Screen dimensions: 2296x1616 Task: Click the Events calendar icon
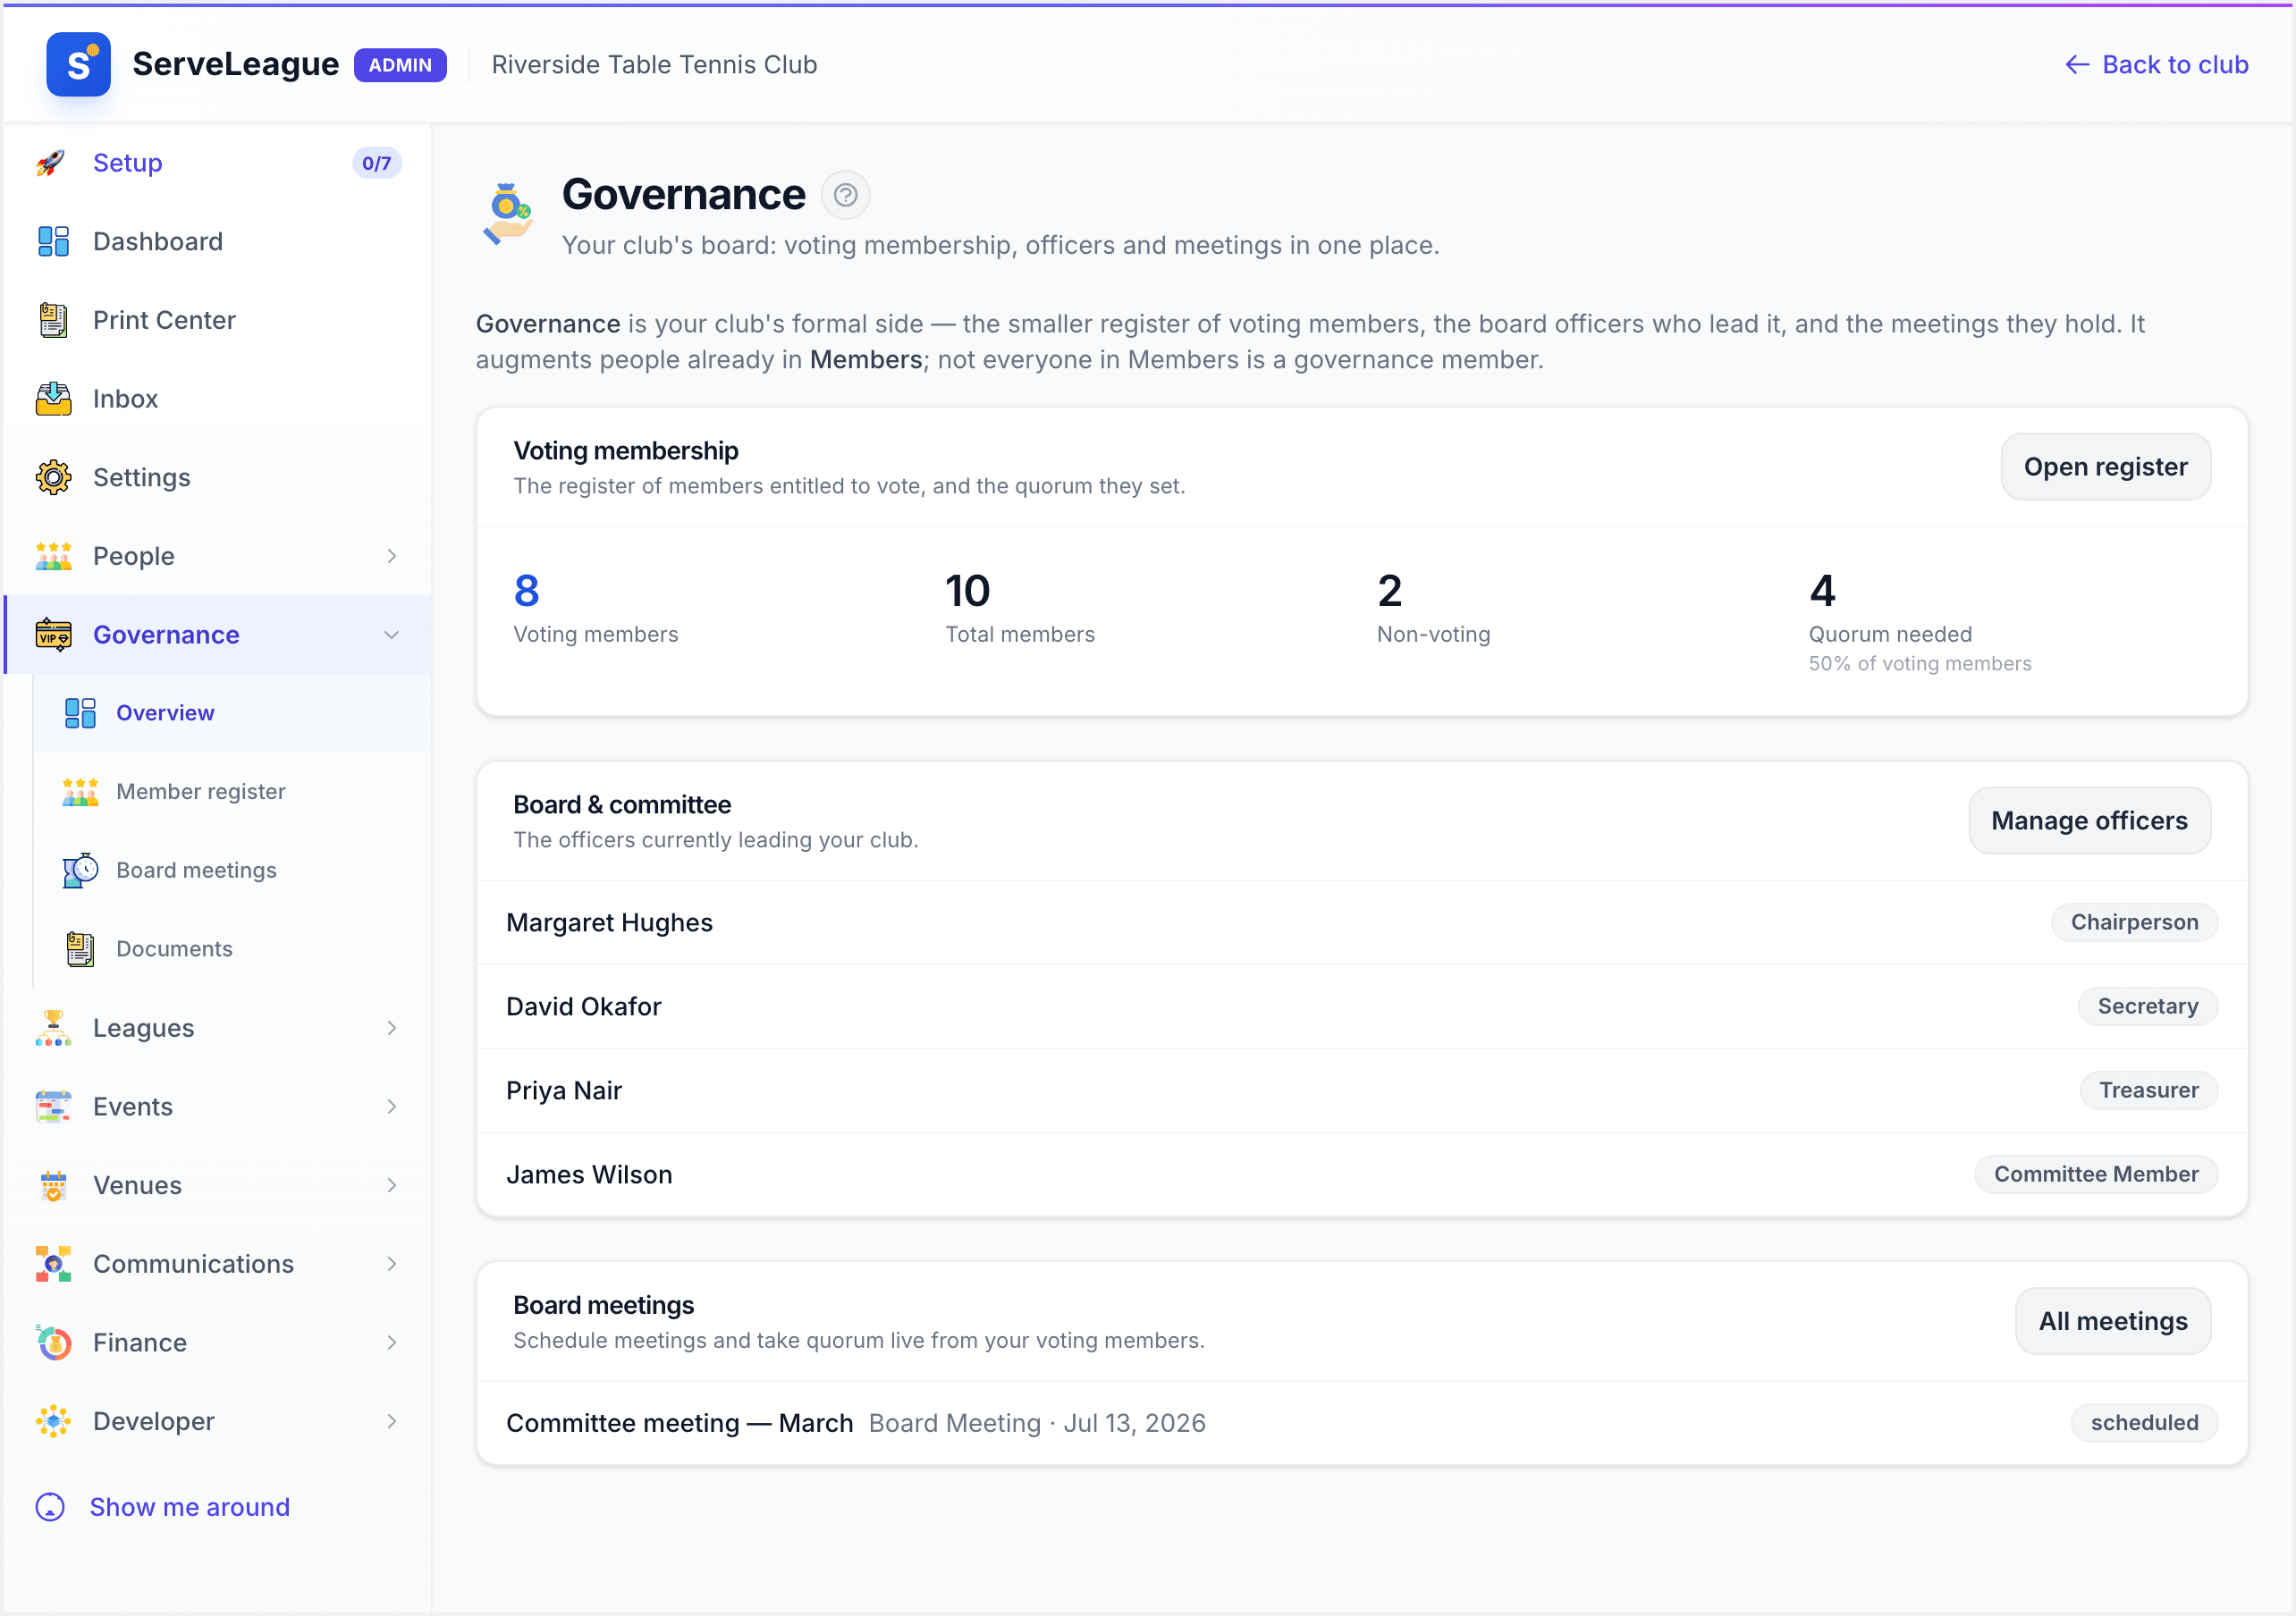[53, 1107]
